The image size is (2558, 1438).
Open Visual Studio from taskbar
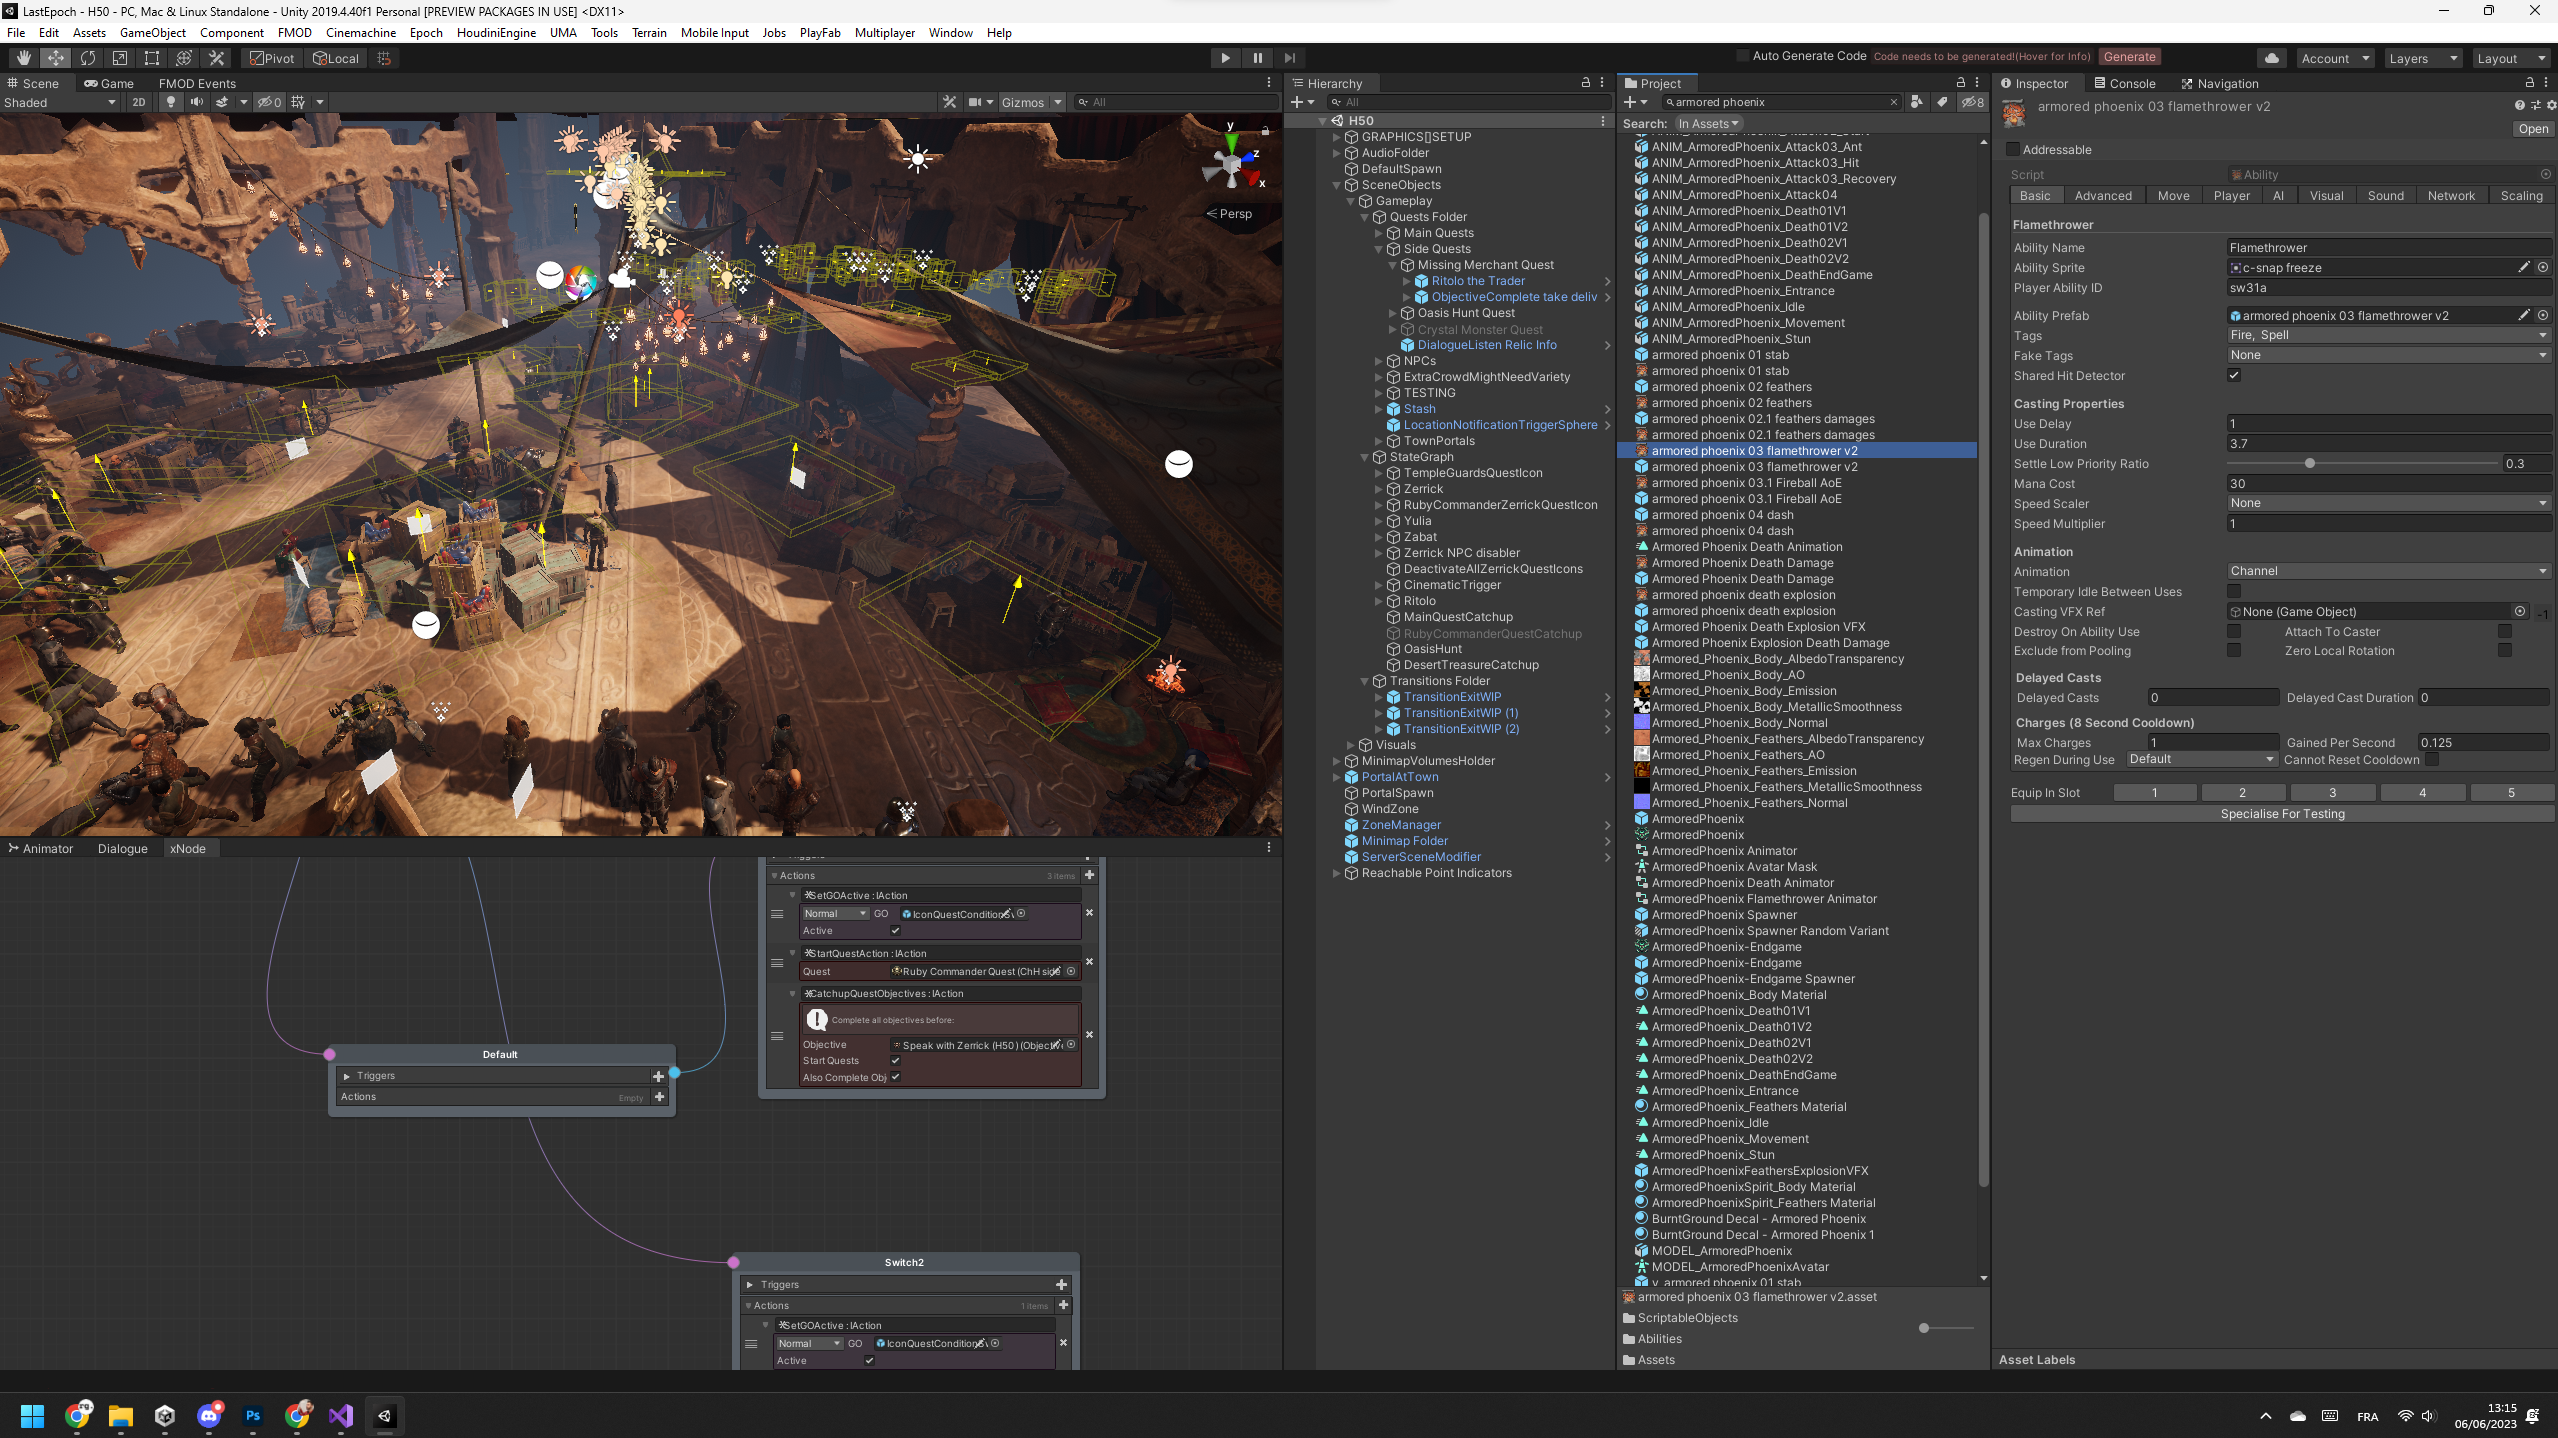click(341, 1415)
